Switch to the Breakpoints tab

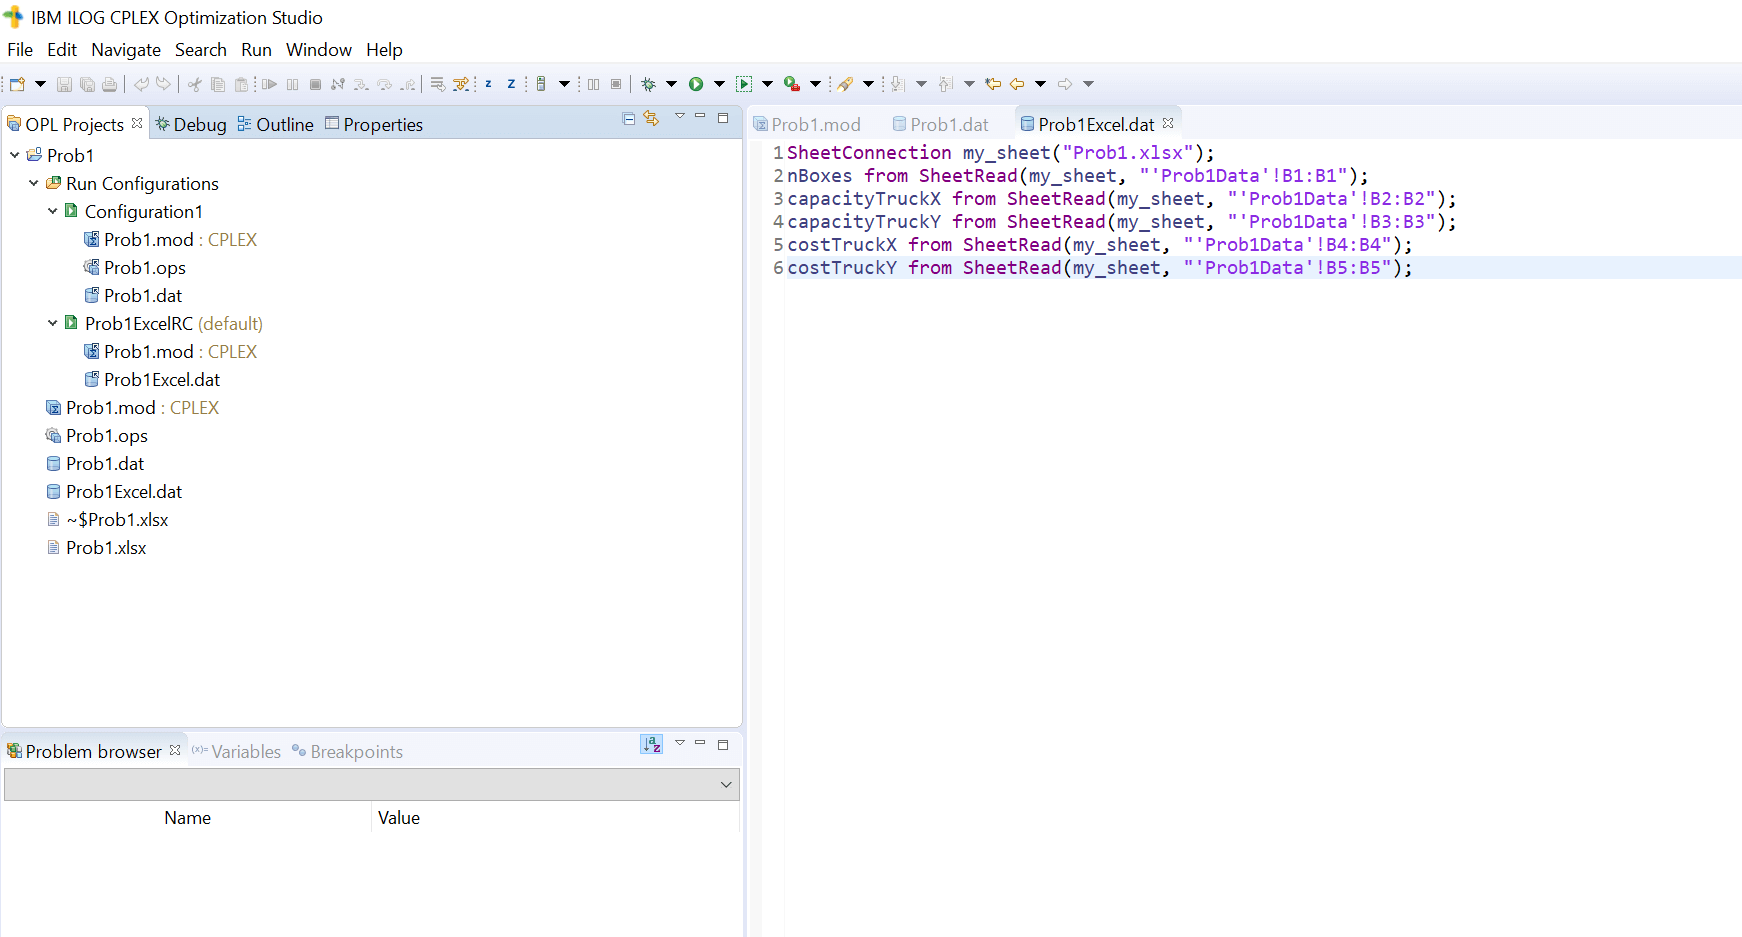tap(347, 751)
